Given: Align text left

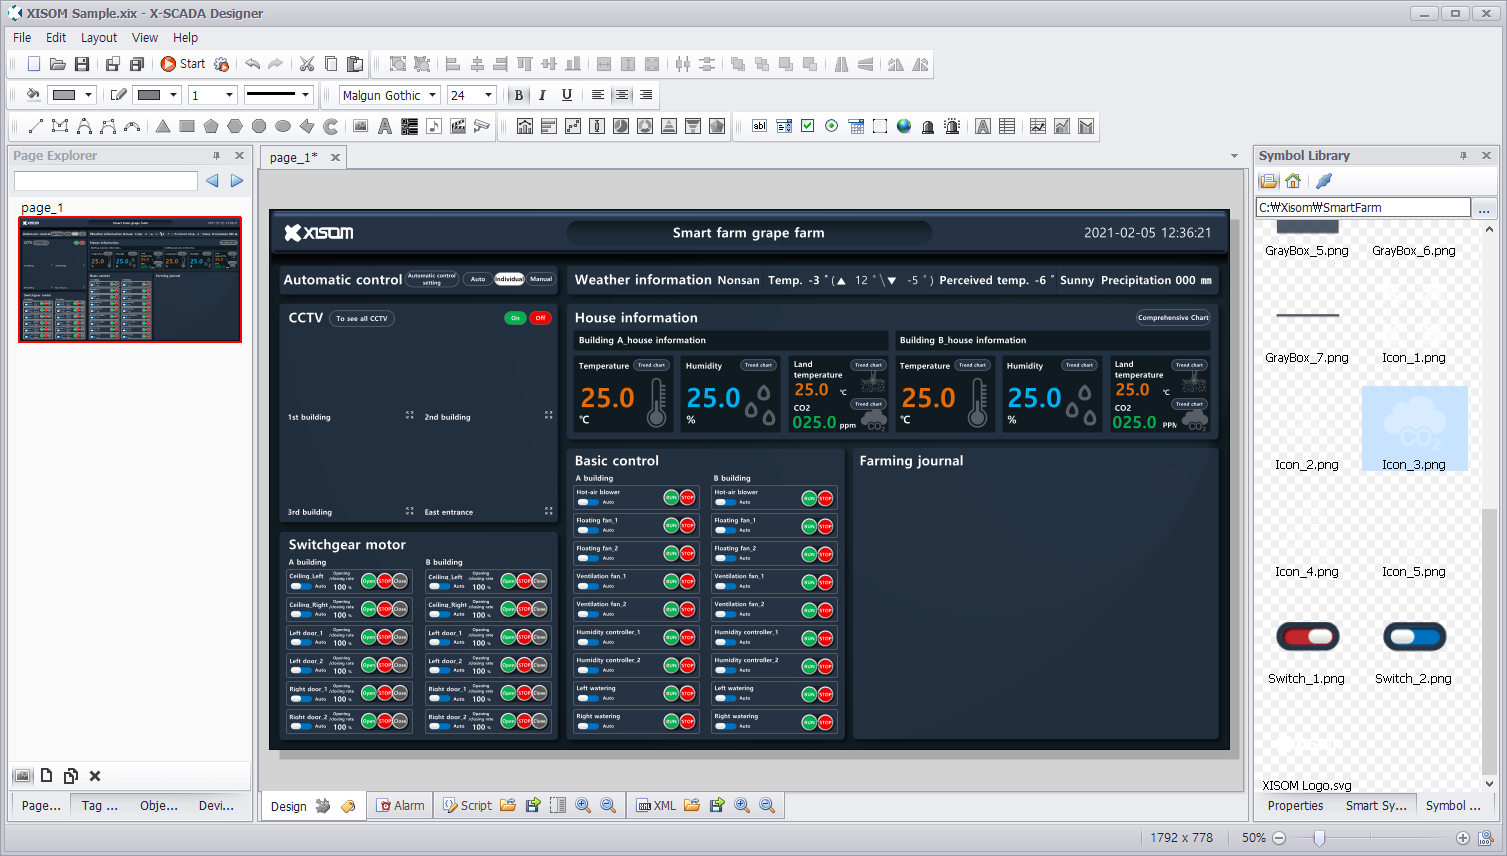Looking at the screenshot, I should [598, 95].
